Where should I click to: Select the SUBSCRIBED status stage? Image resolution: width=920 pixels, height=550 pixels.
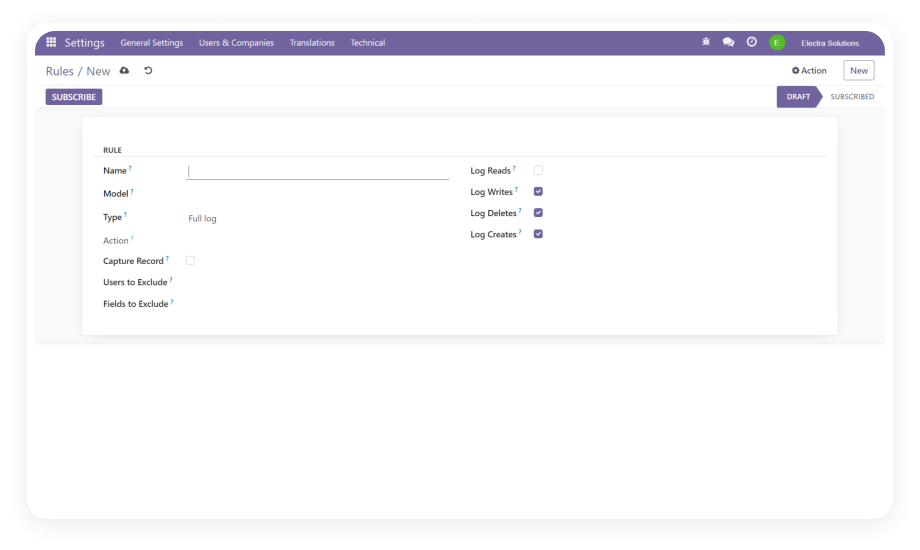click(x=852, y=97)
